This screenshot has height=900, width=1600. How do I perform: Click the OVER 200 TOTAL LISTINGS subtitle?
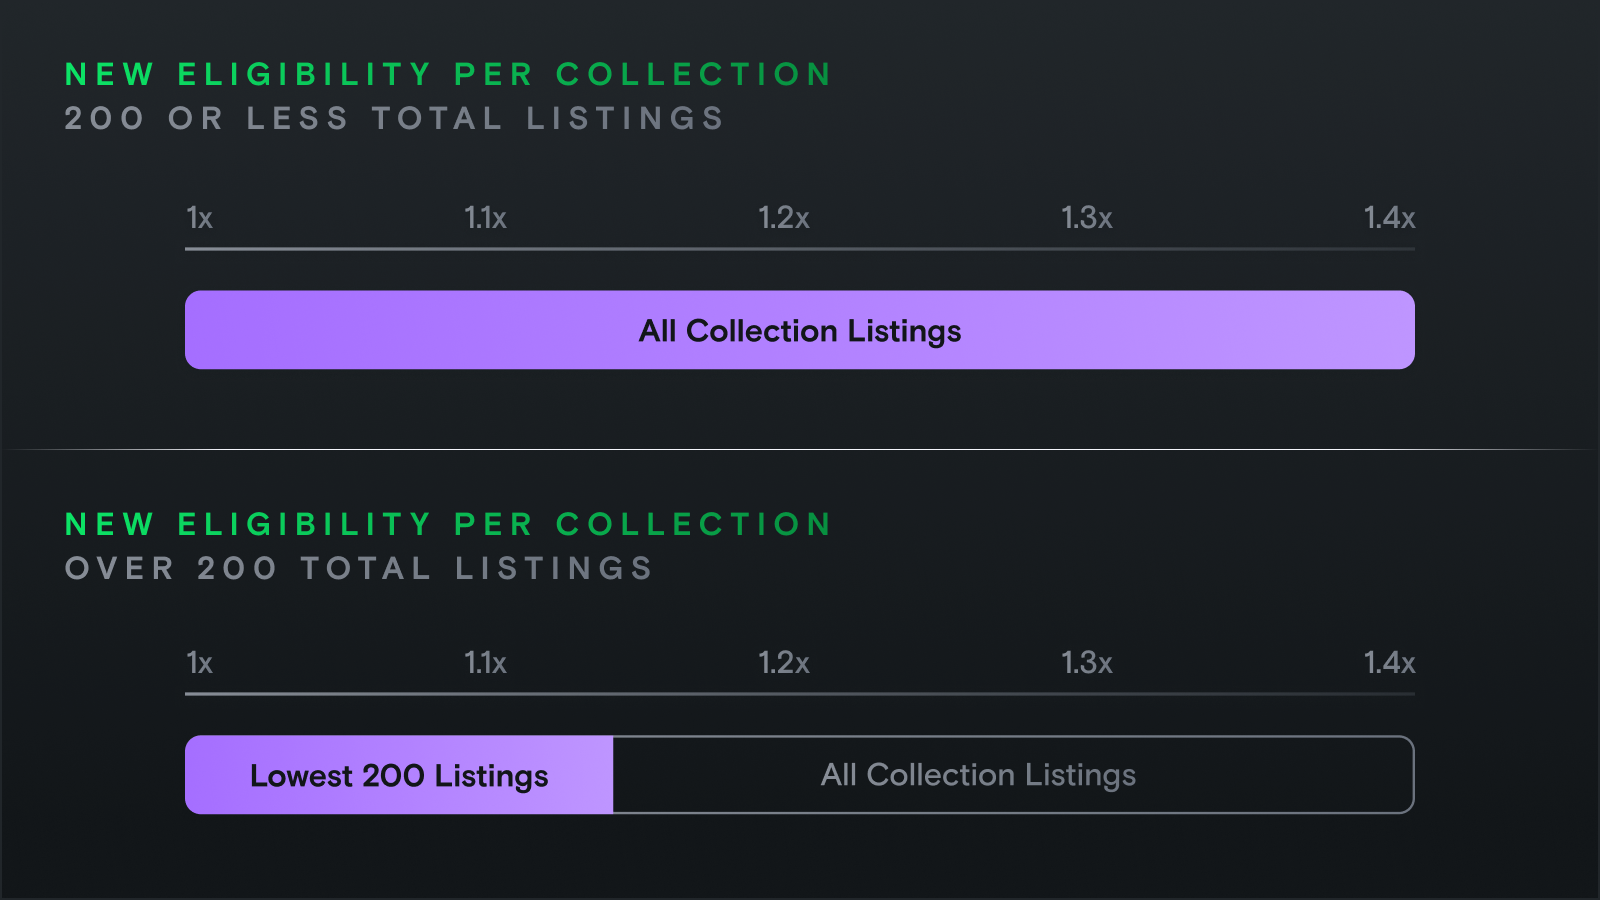click(359, 569)
